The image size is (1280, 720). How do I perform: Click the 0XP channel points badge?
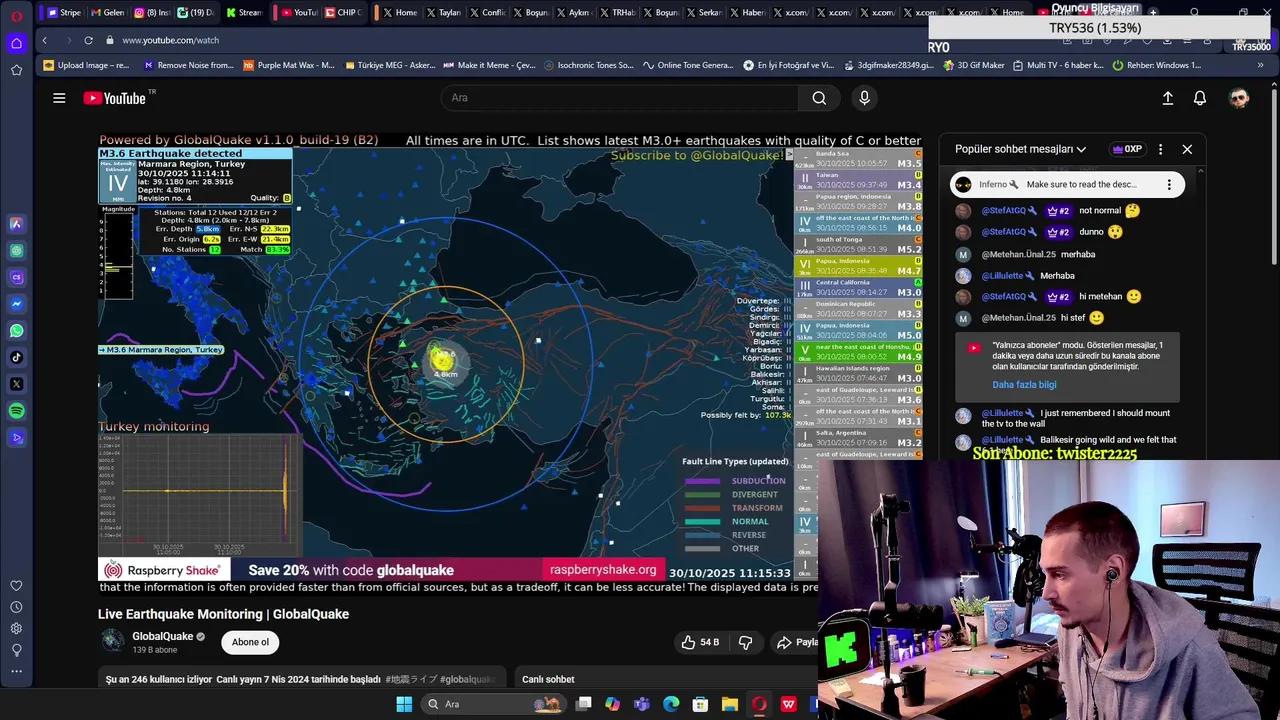click(1127, 149)
